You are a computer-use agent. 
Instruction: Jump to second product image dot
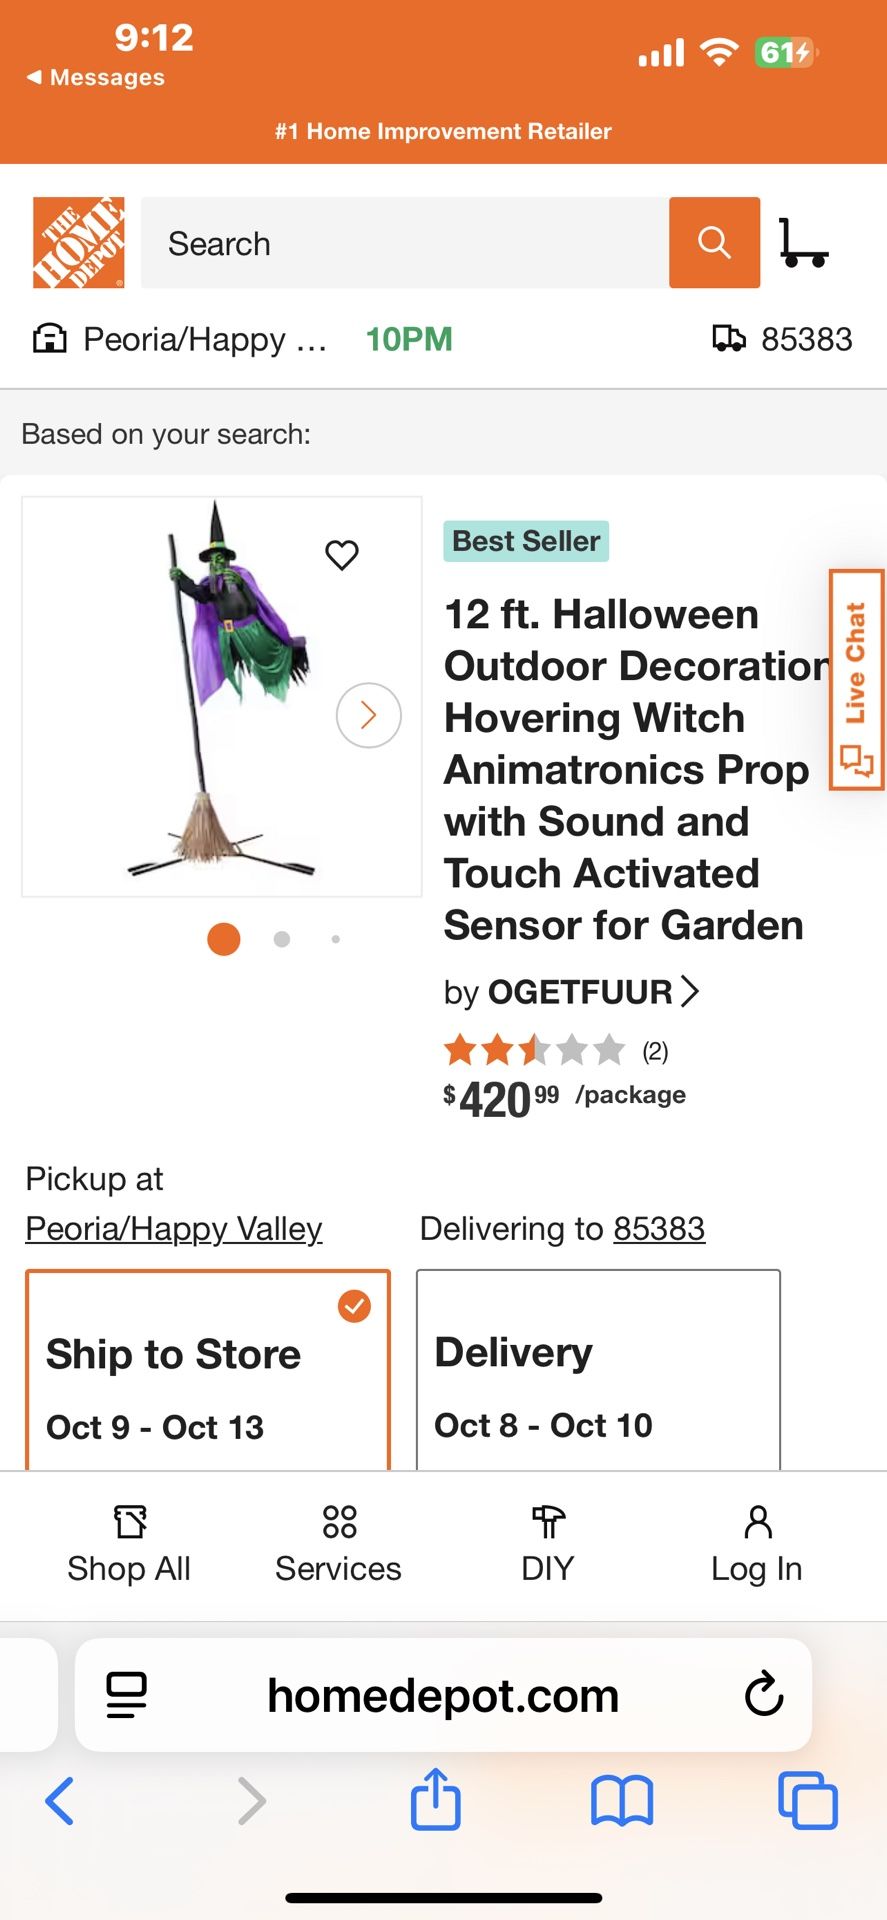282,939
